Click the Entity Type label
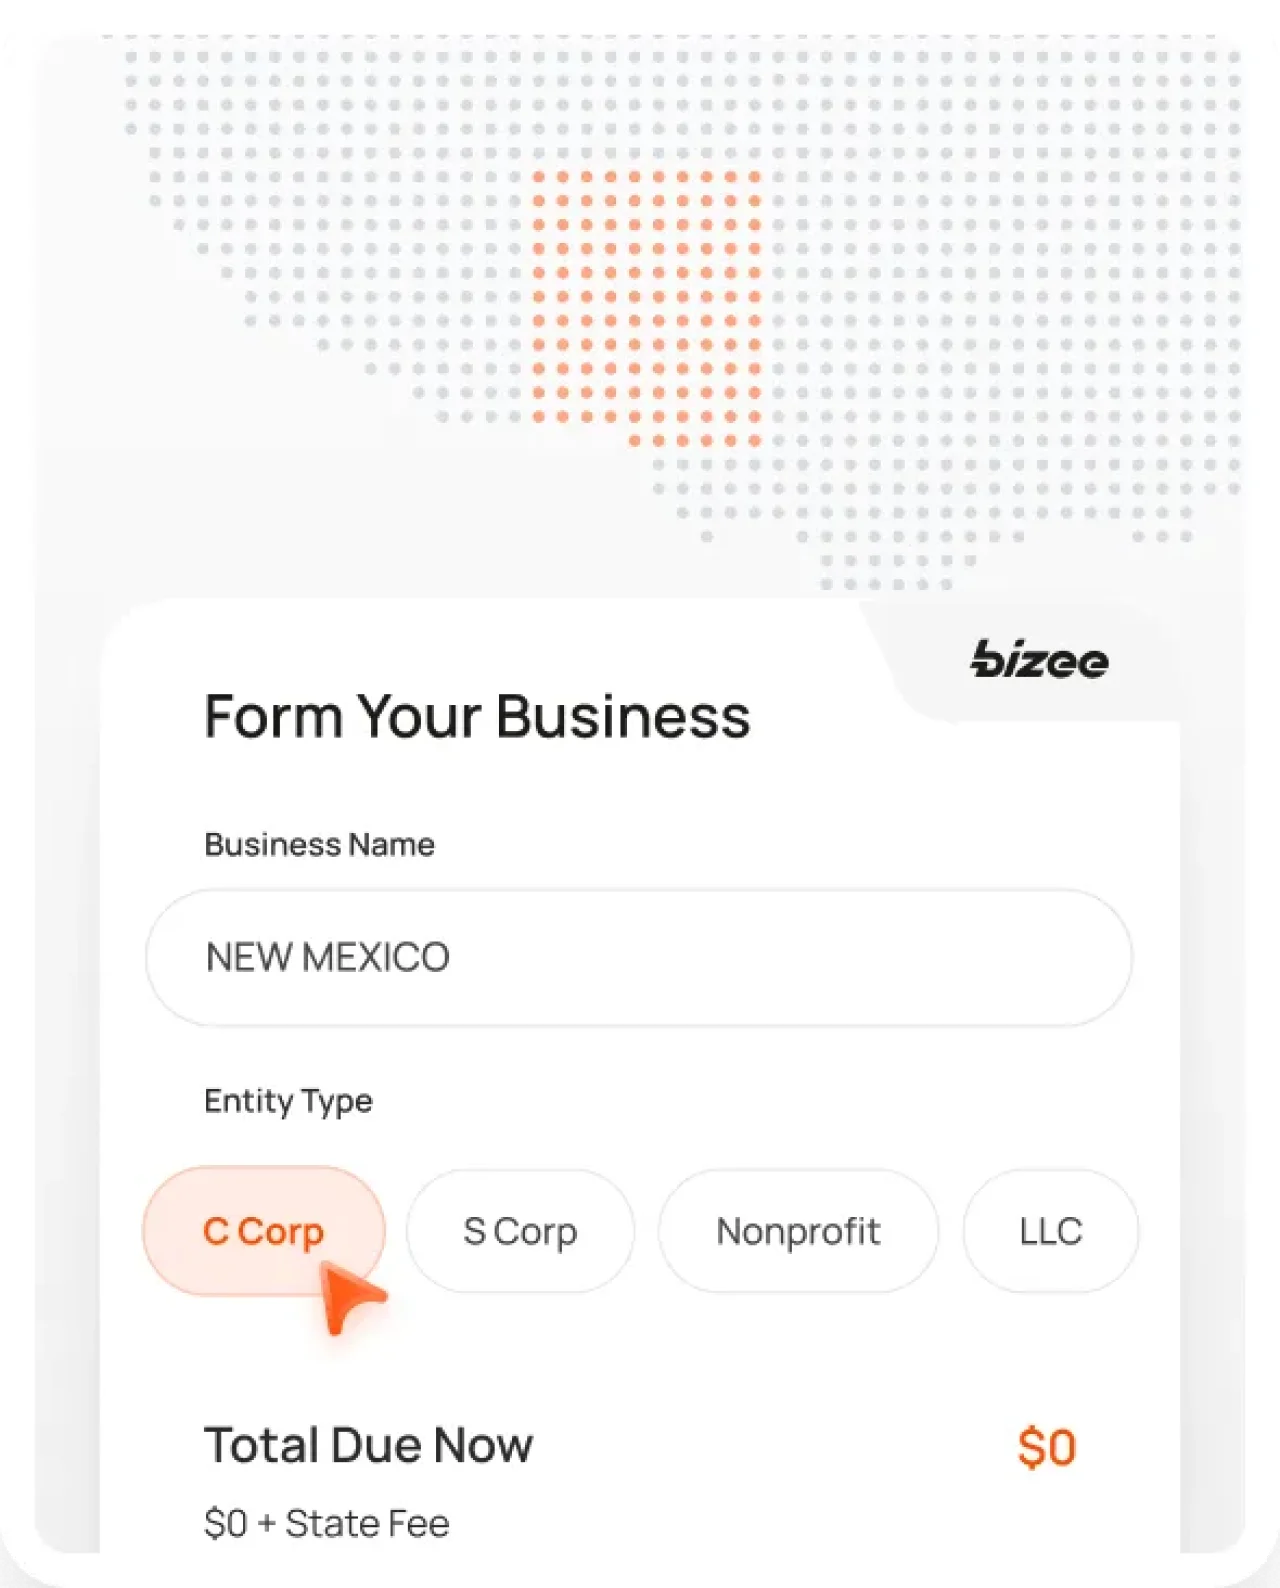This screenshot has width=1280, height=1588. point(288,1101)
